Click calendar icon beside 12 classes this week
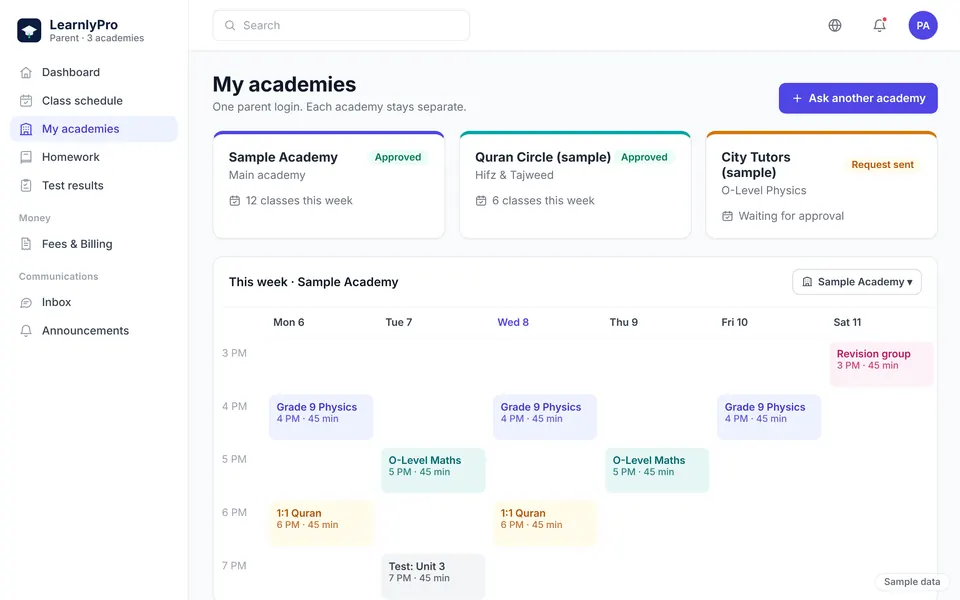960x600 pixels. click(234, 201)
